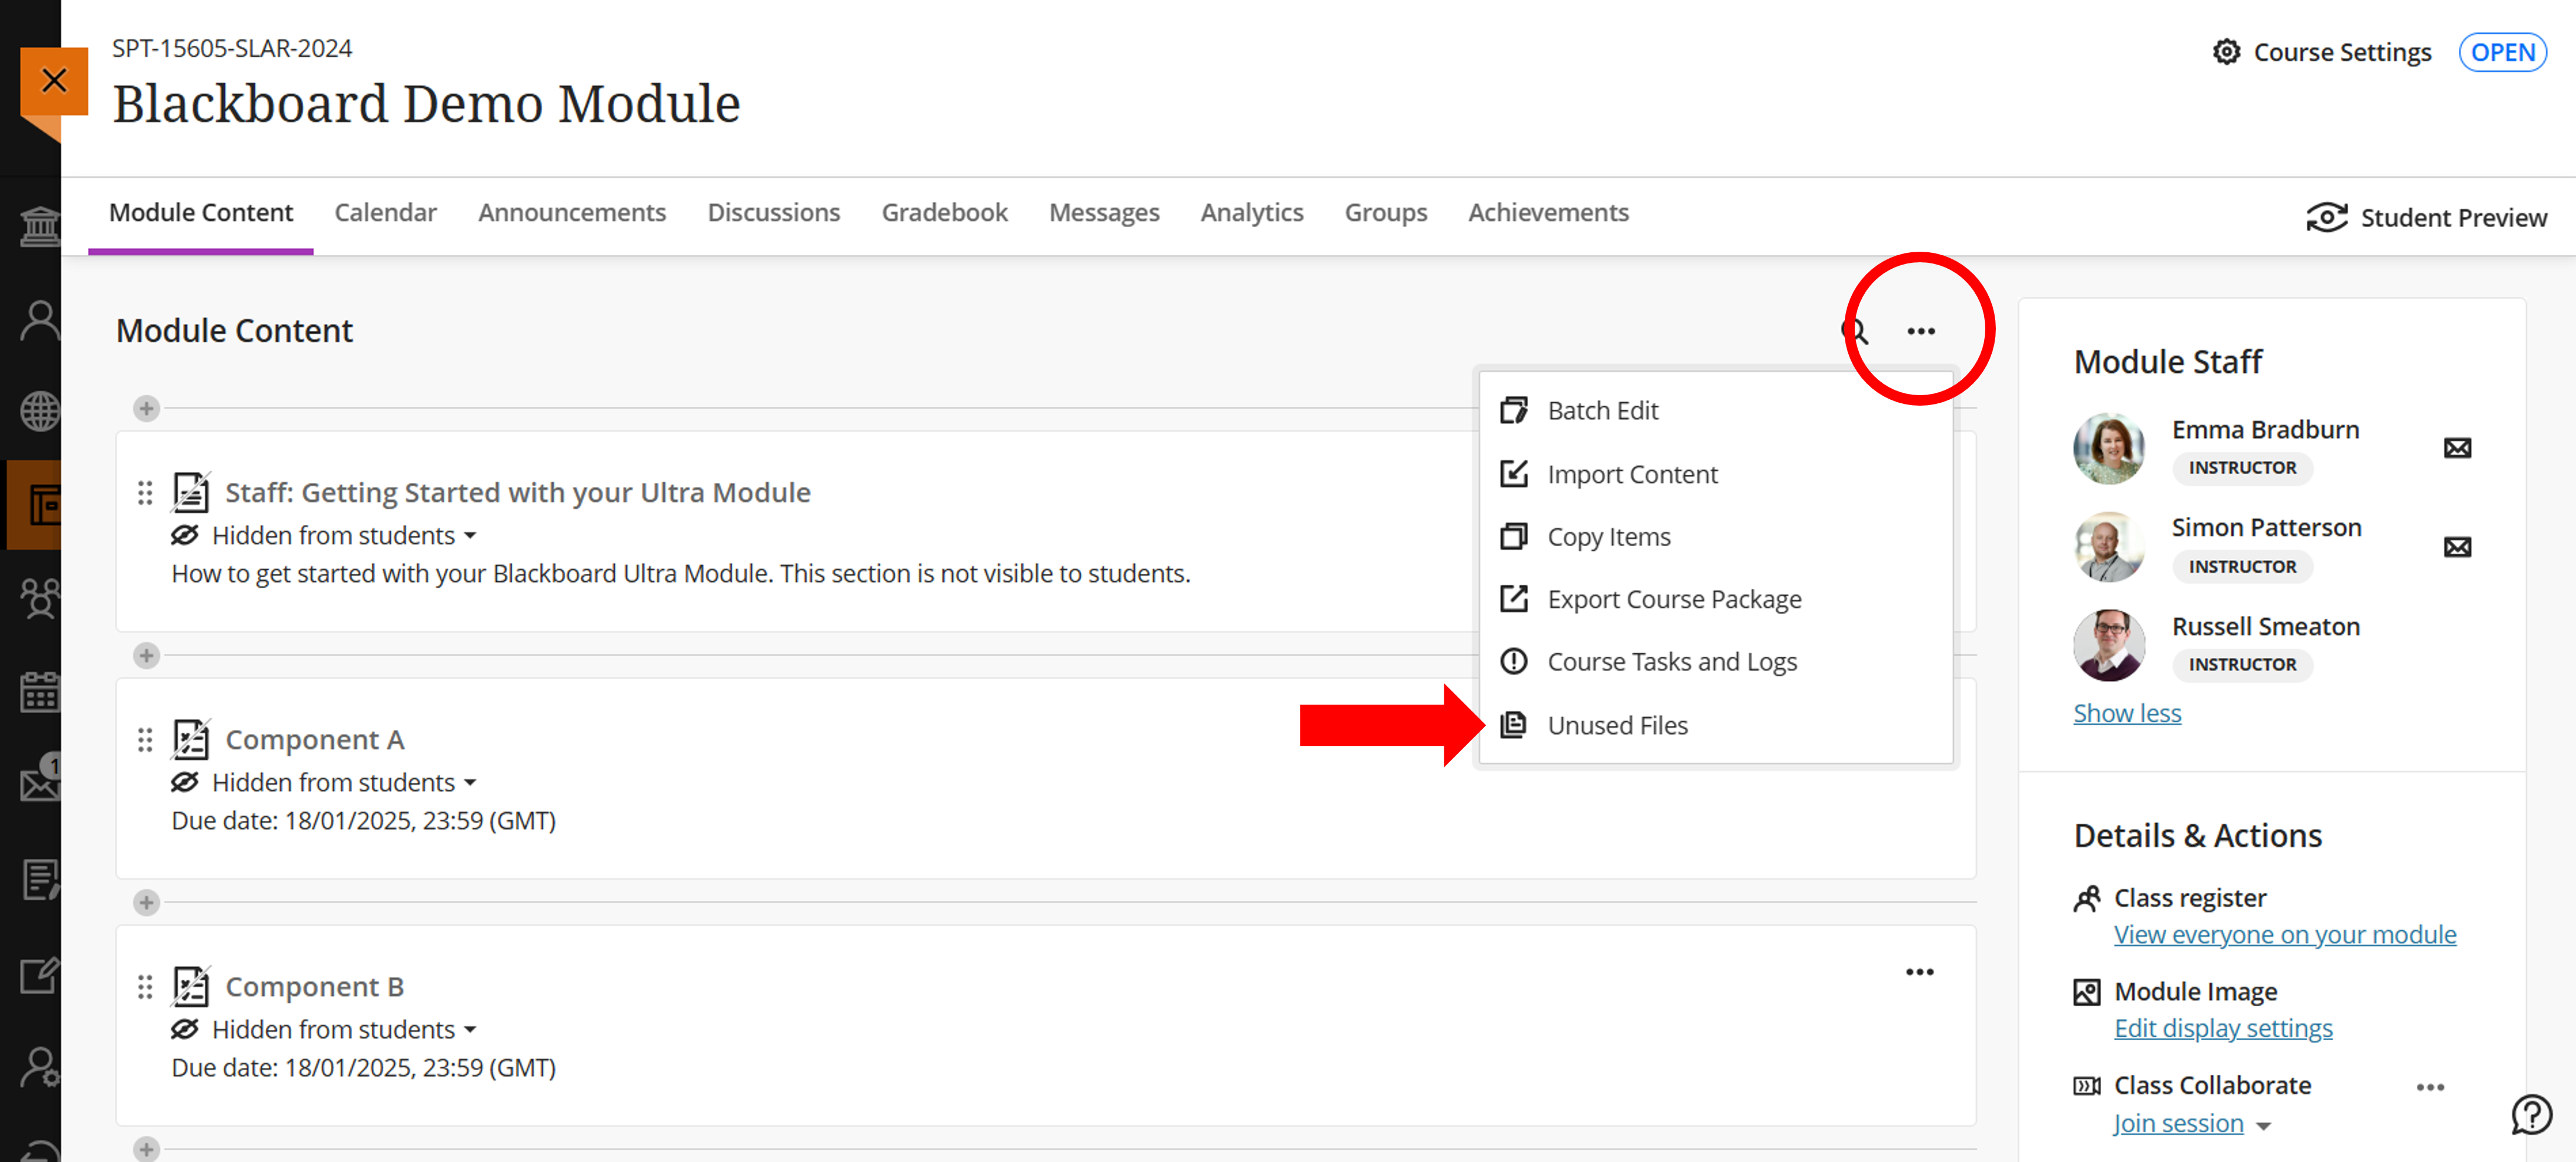Open the Component B folder
2576x1162 pixels.
(315, 986)
